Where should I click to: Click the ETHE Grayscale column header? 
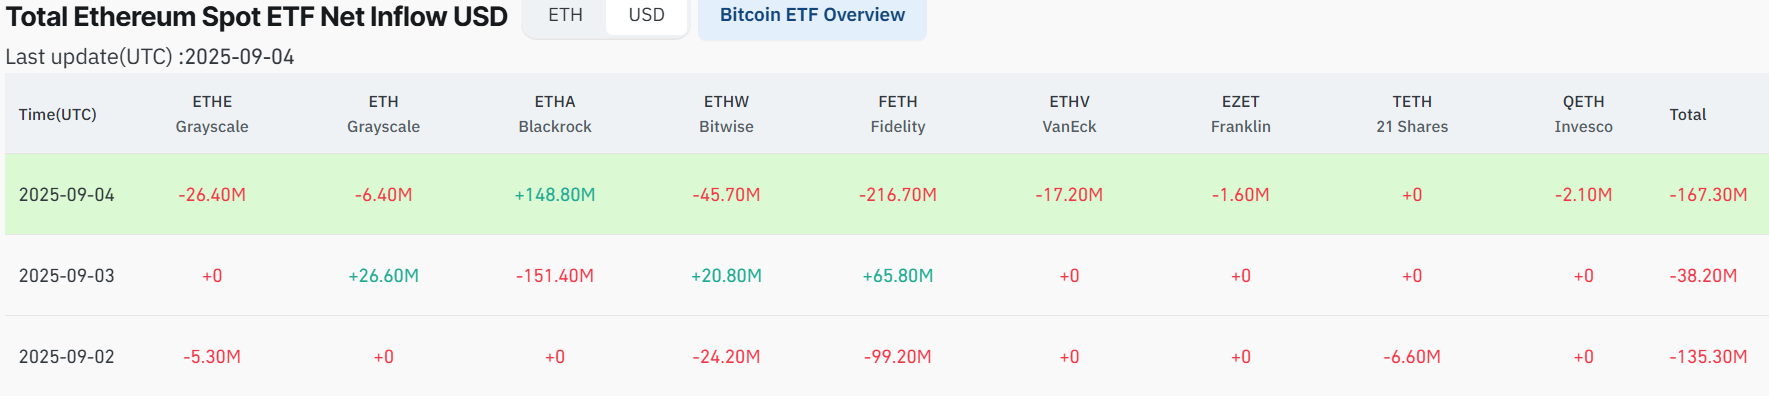(x=212, y=114)
